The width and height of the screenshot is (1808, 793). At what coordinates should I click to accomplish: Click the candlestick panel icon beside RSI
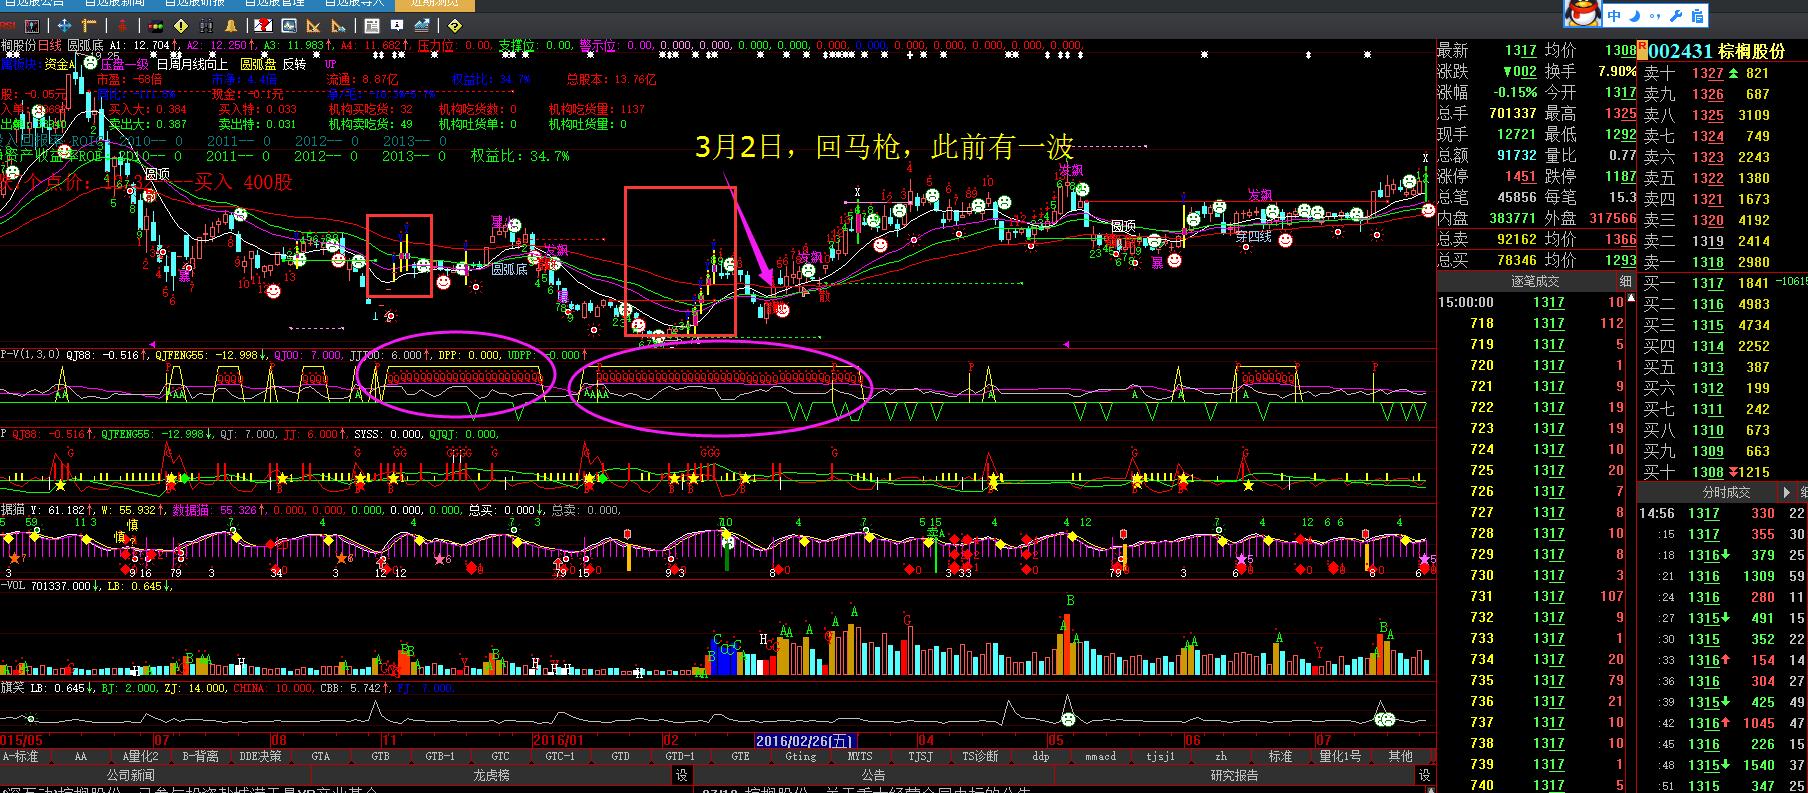32,26
